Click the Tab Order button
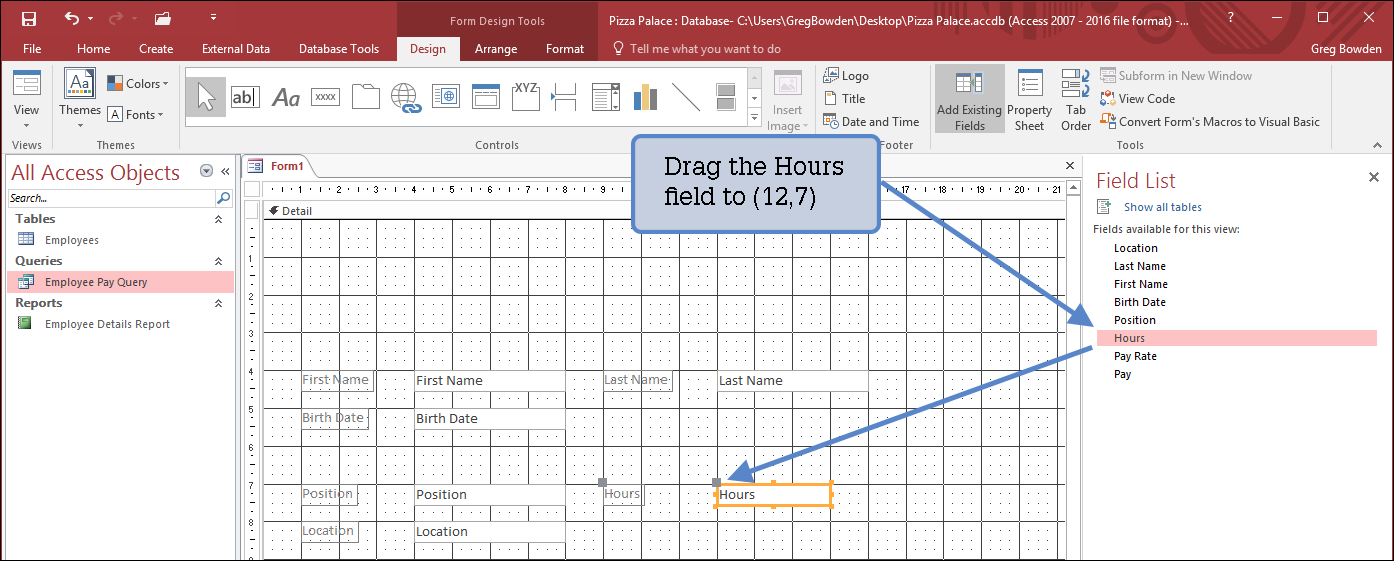The image size is (1394, 561). (1076, 100)
